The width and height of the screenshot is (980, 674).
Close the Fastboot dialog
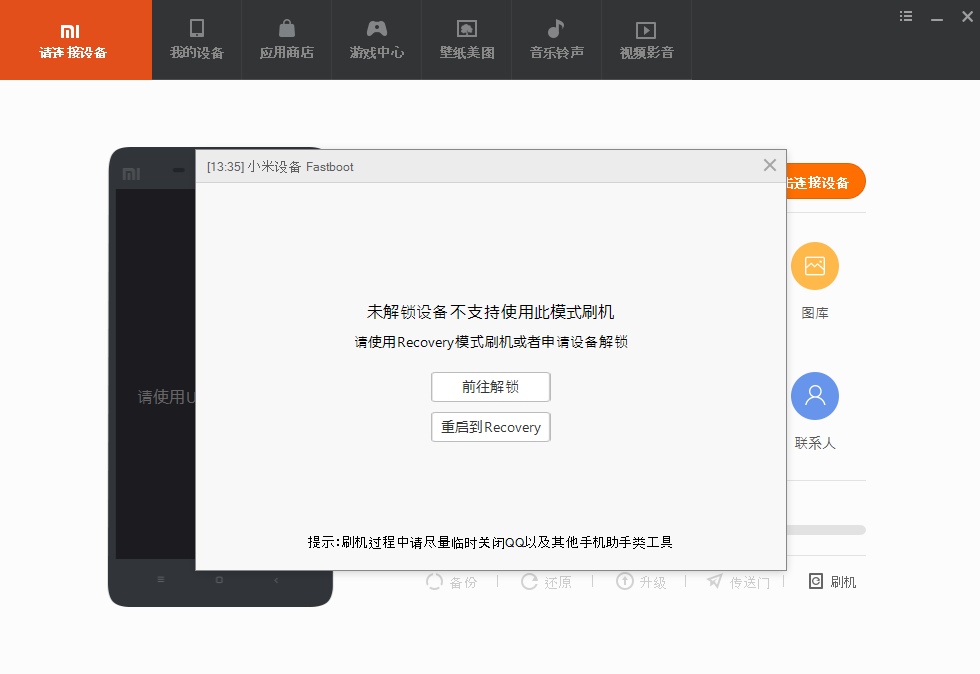[x=769, y=166]
